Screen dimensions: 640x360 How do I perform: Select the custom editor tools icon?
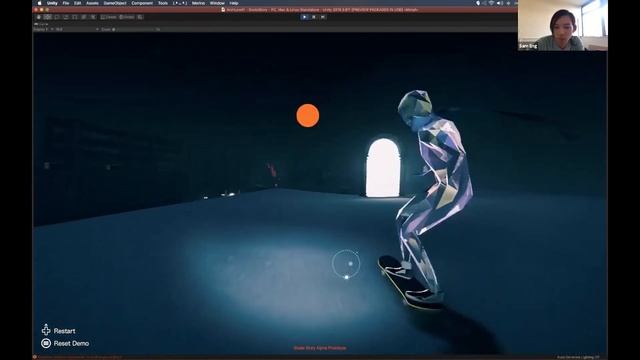93,17
